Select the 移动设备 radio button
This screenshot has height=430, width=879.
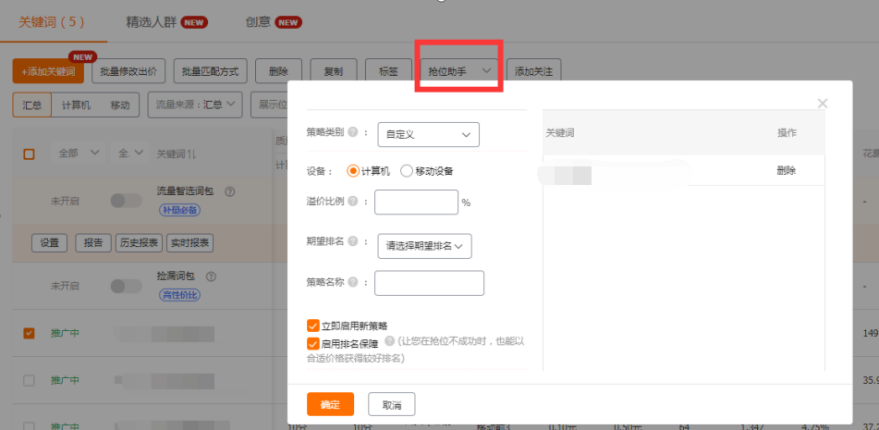[x=406, y=172]
